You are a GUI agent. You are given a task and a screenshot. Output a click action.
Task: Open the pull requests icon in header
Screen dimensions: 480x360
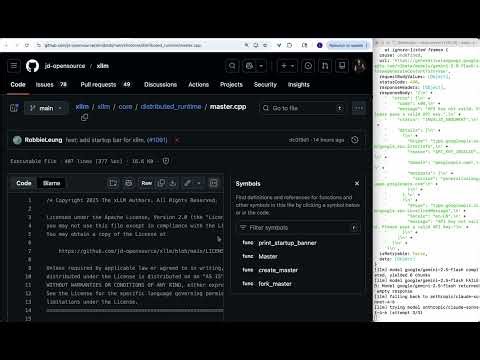point(325,66)
